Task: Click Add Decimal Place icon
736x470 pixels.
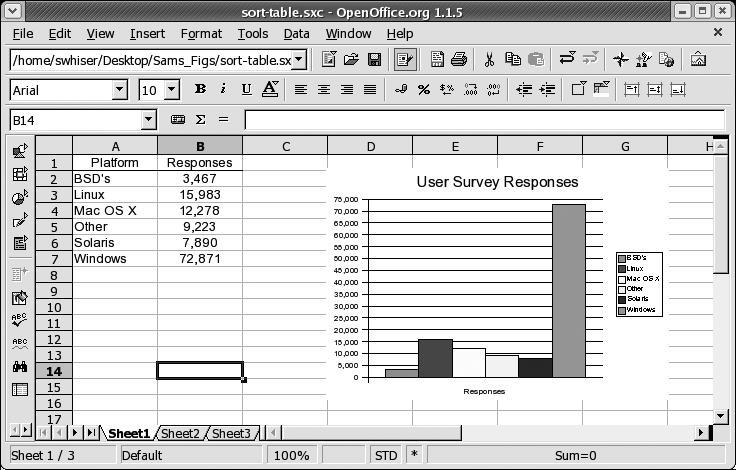Action: [x=470, y=89]
